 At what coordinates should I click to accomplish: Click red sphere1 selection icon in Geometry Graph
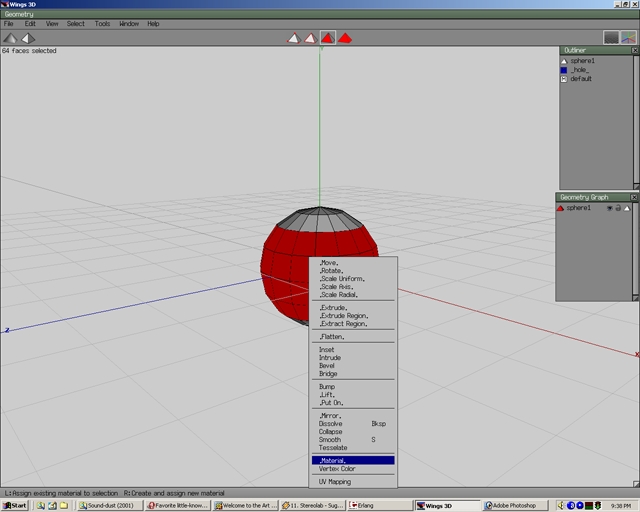coord(560,208)
